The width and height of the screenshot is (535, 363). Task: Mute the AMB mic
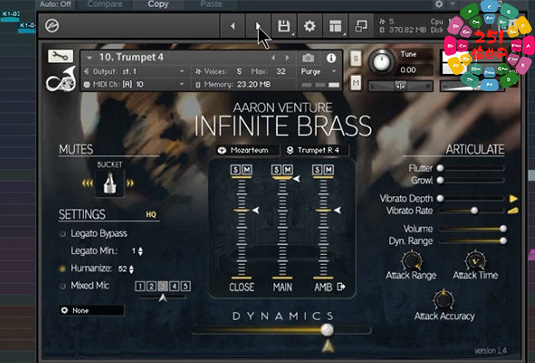[329, 170]
